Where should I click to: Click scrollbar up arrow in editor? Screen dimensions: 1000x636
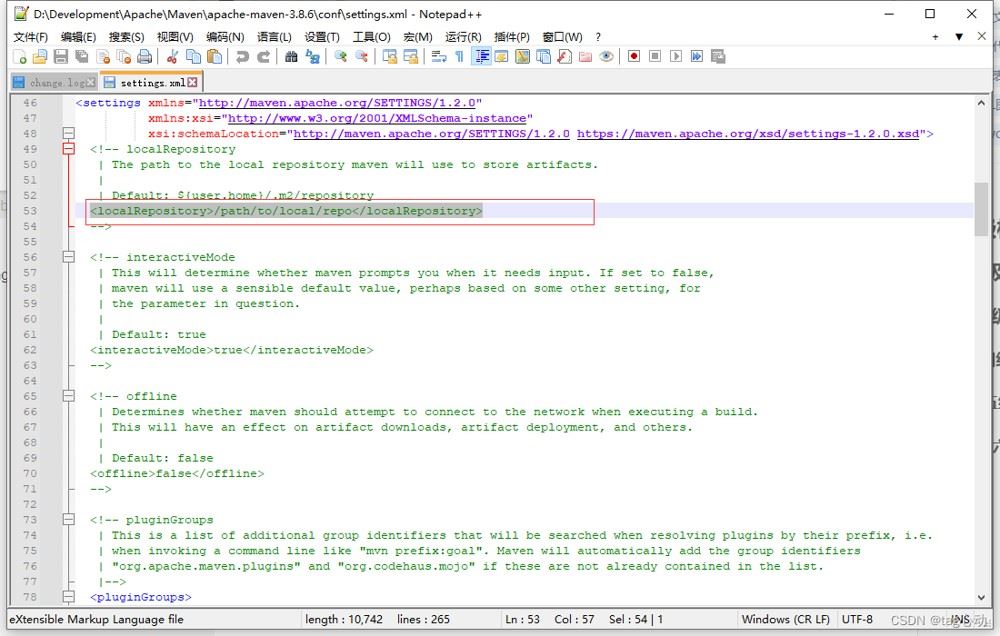[981, 103]
